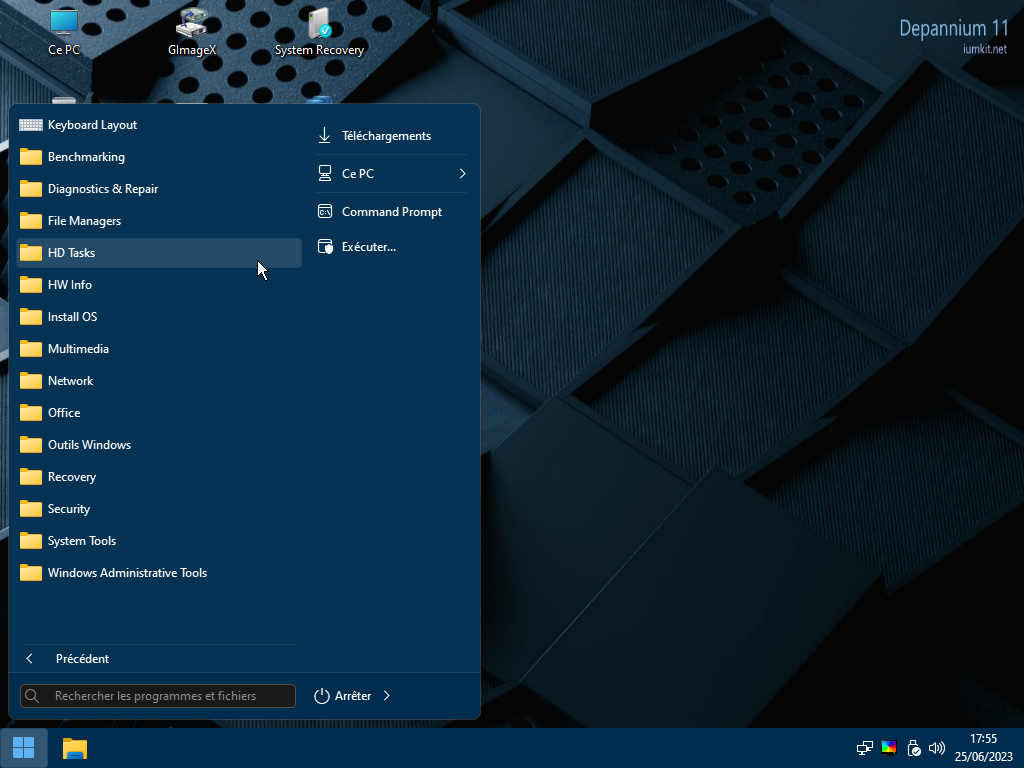Screen dimensions: 1024x768
Task: Click the File Managers folder icon
Action: pyautogui.click(x=31, y=221)
